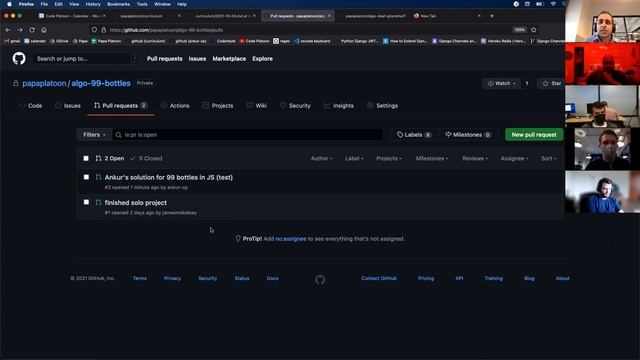Check the box for Ankur's solution pull request
Image resolution: width=640 pixels, height=360 pixels.
pos(86,177)
